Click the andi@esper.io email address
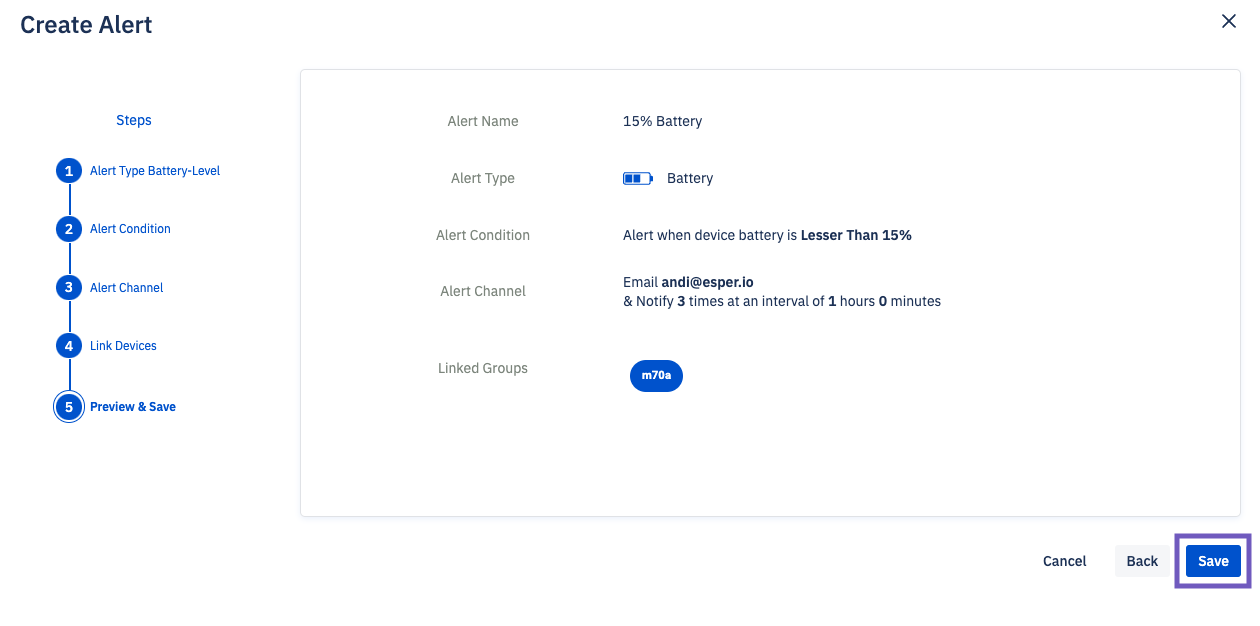 (707, 283)
